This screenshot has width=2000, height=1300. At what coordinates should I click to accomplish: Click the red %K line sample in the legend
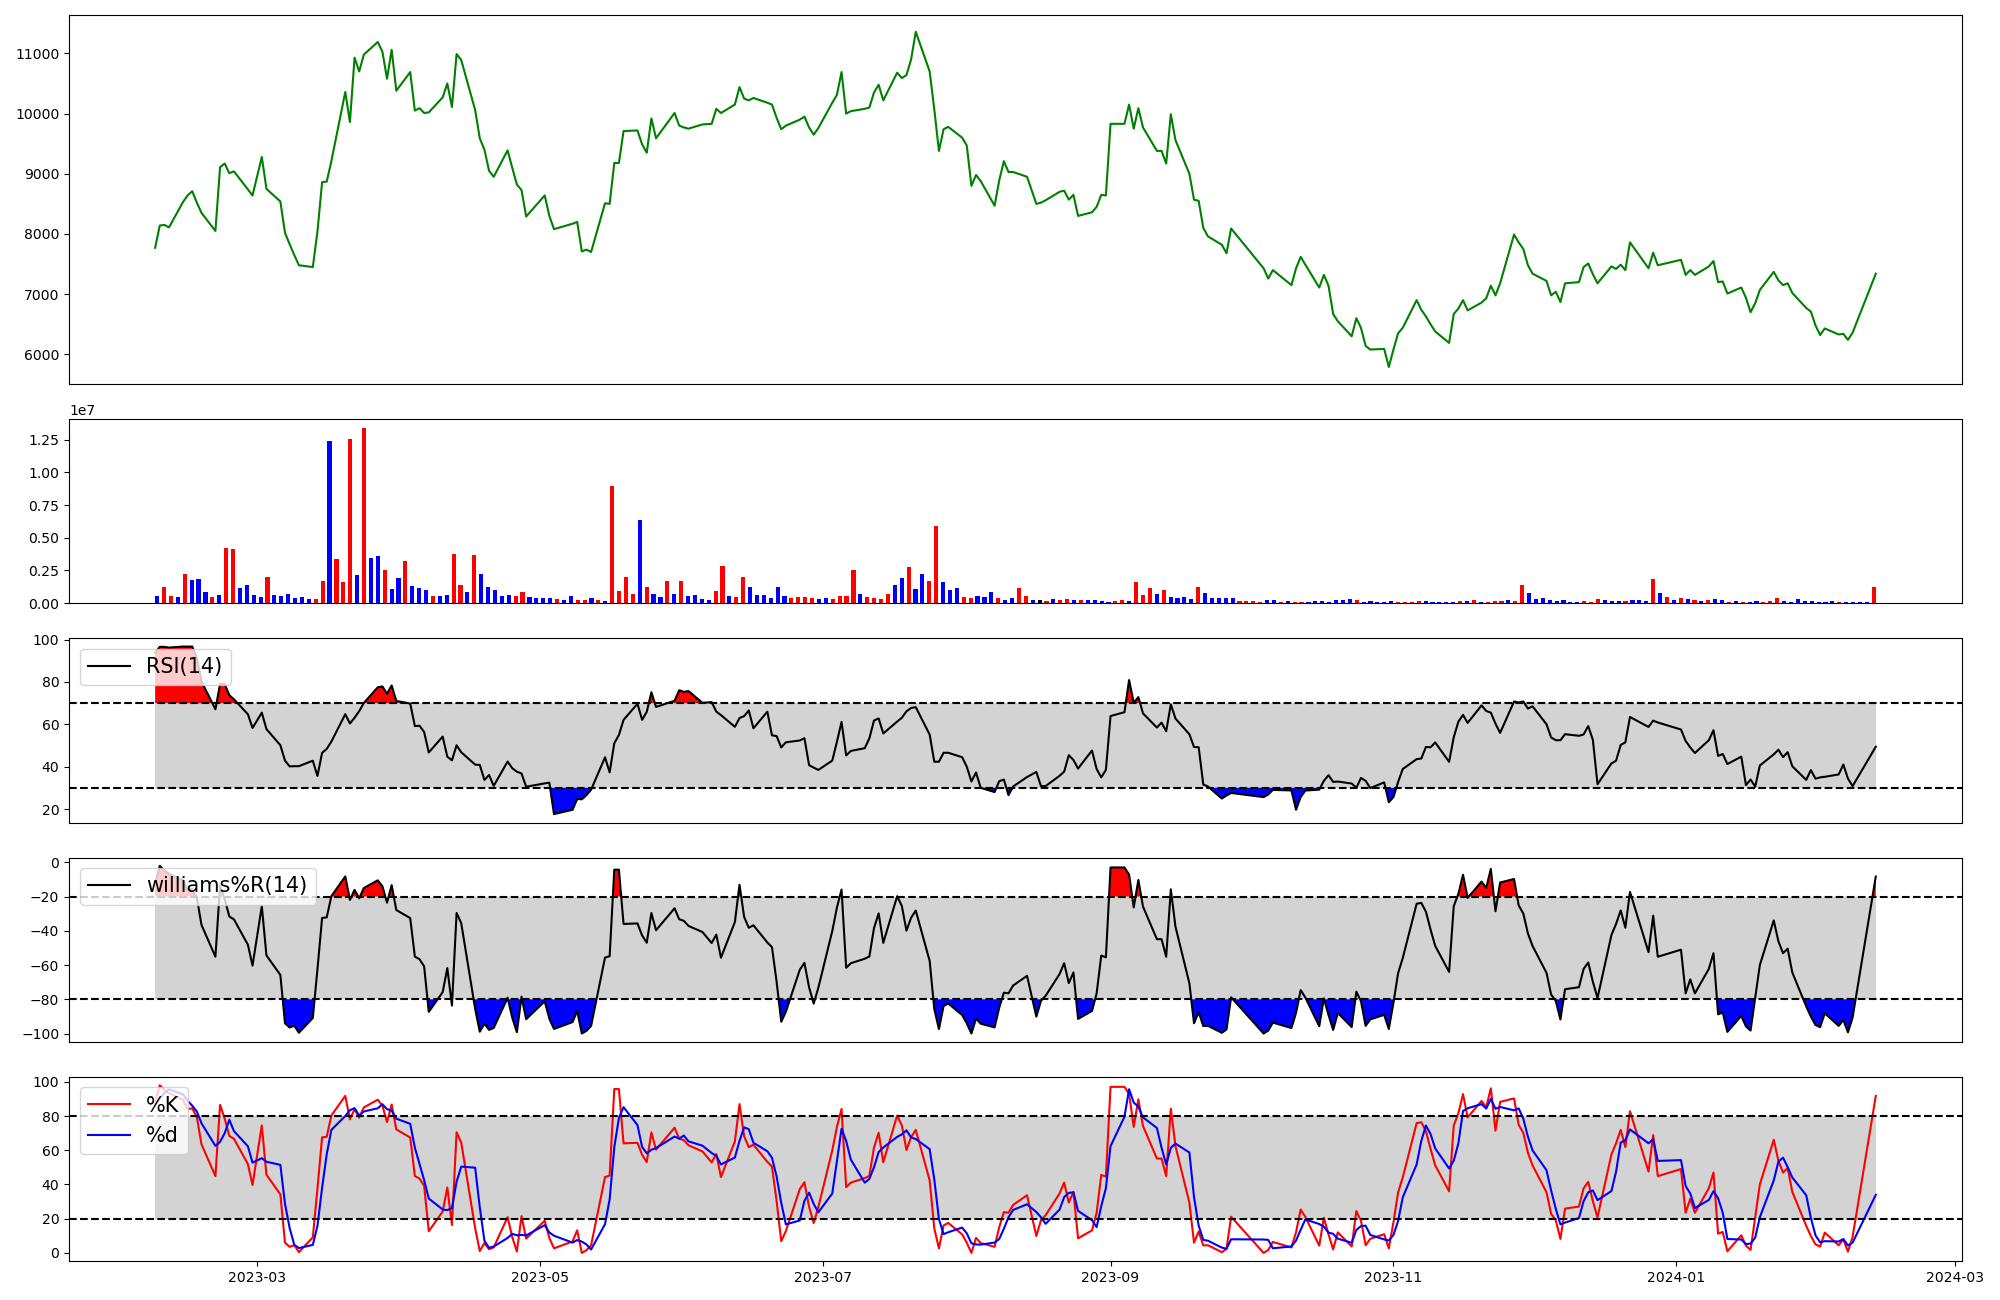(110, 1104)
